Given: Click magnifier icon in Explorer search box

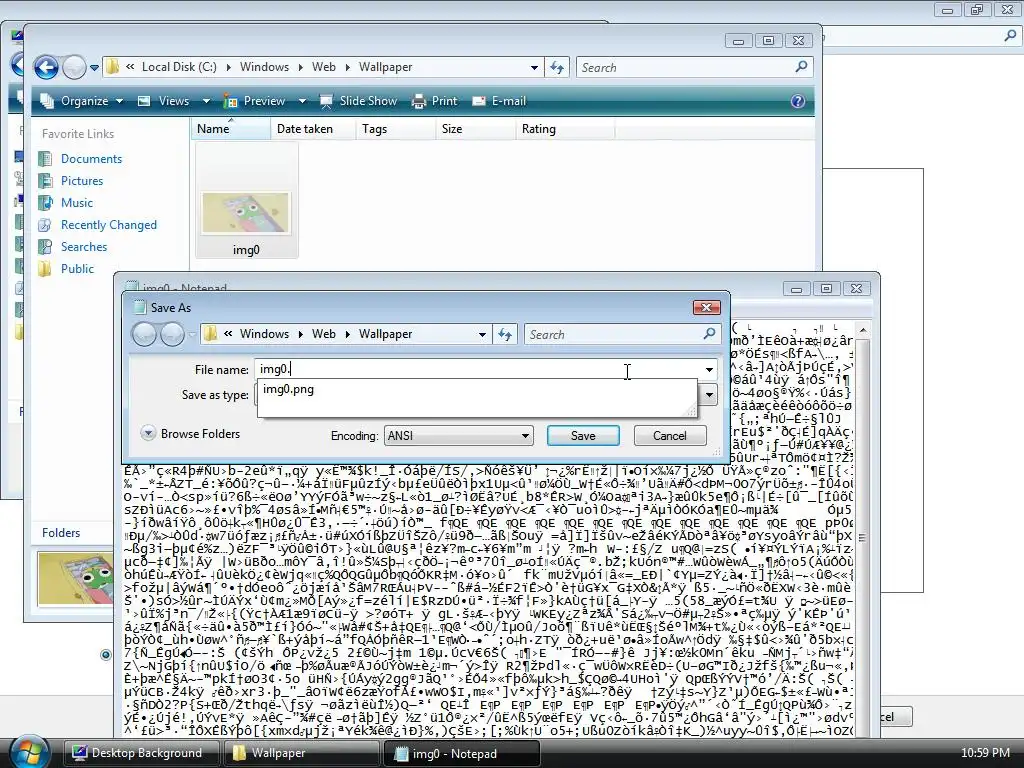Looking at the screenshot, I should (x=801, y=67).
